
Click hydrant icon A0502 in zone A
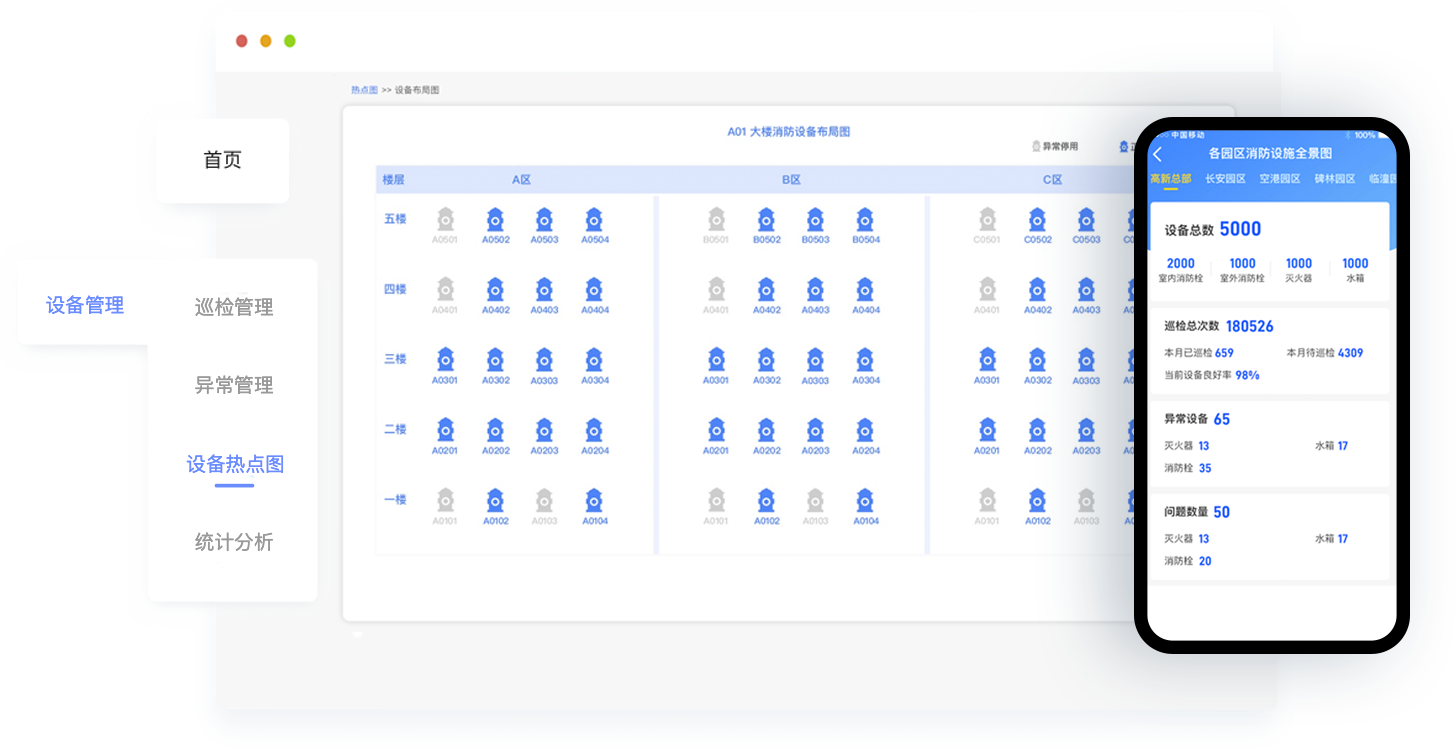[495, 221]
